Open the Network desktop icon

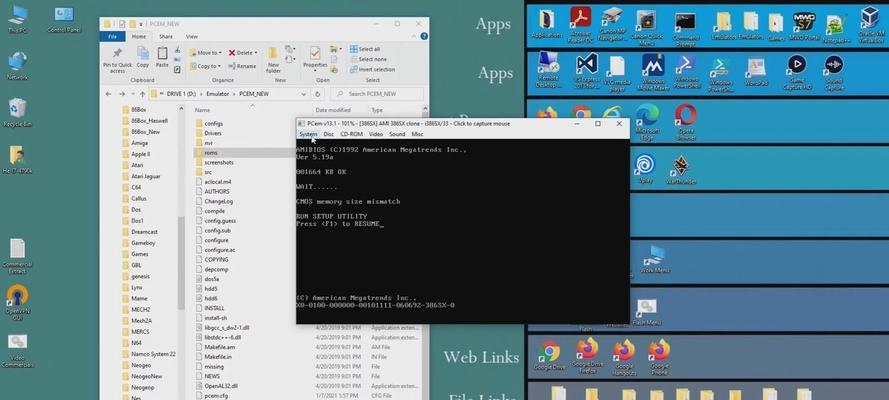[18, 66]
